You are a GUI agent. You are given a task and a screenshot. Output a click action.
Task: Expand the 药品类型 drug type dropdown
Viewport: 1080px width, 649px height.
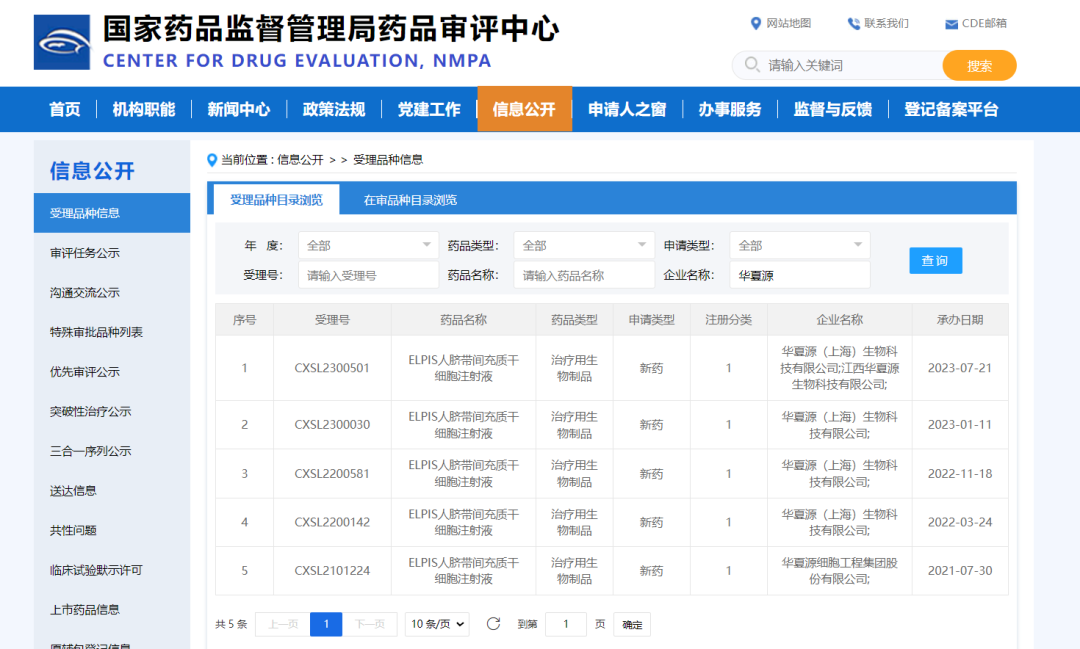(x=584, y=245)
